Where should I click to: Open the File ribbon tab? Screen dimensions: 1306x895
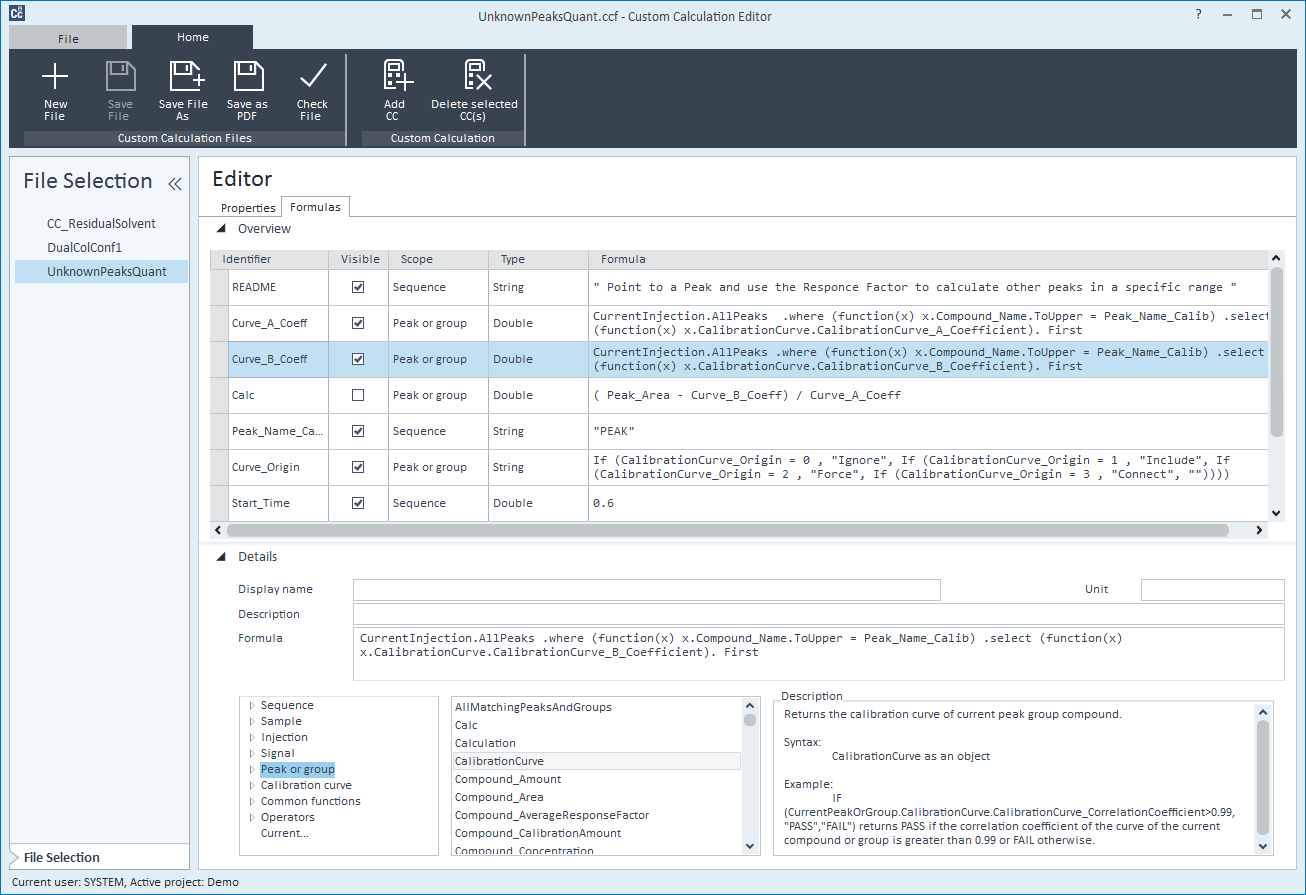coord(68,39)
